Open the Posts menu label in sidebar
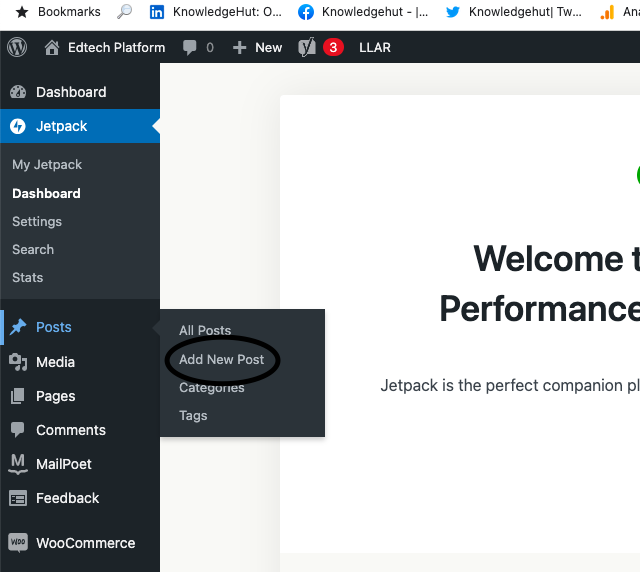640x572 pixels. [x=53, y=327]
